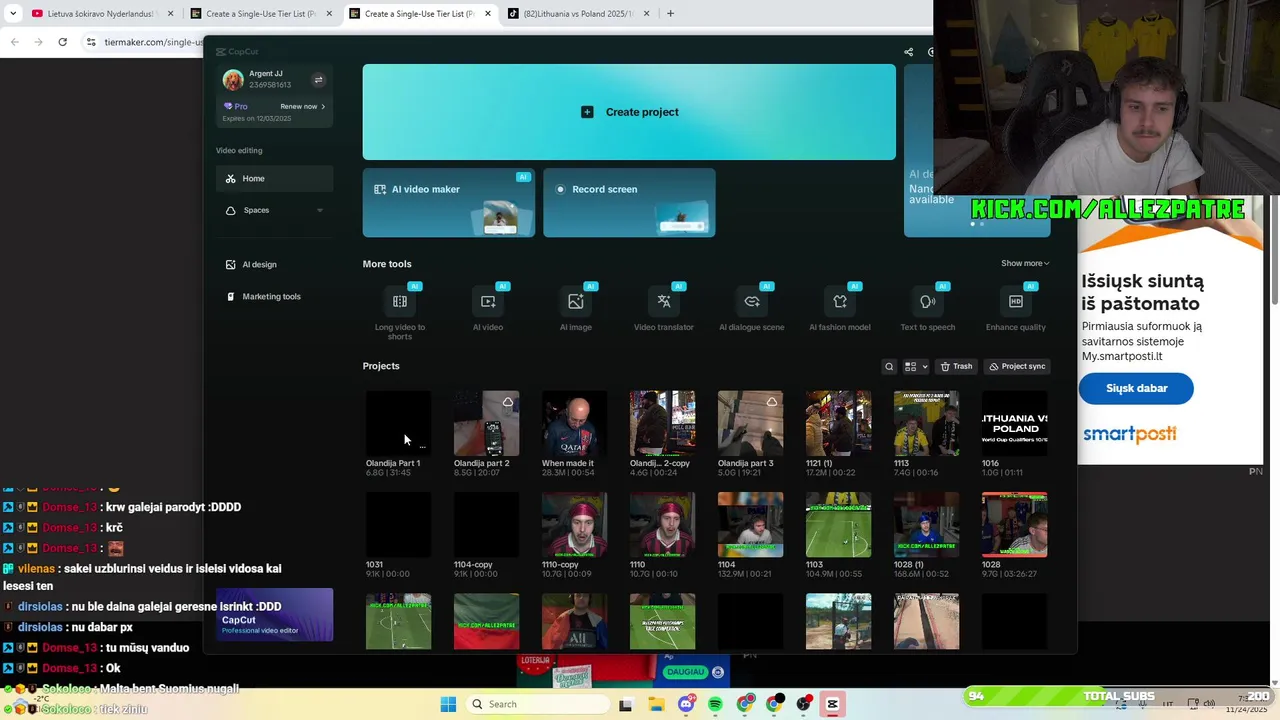Open the Olandija part 3 project
The height and width of the screenshot is (720, 1280).
coord(750,423)
